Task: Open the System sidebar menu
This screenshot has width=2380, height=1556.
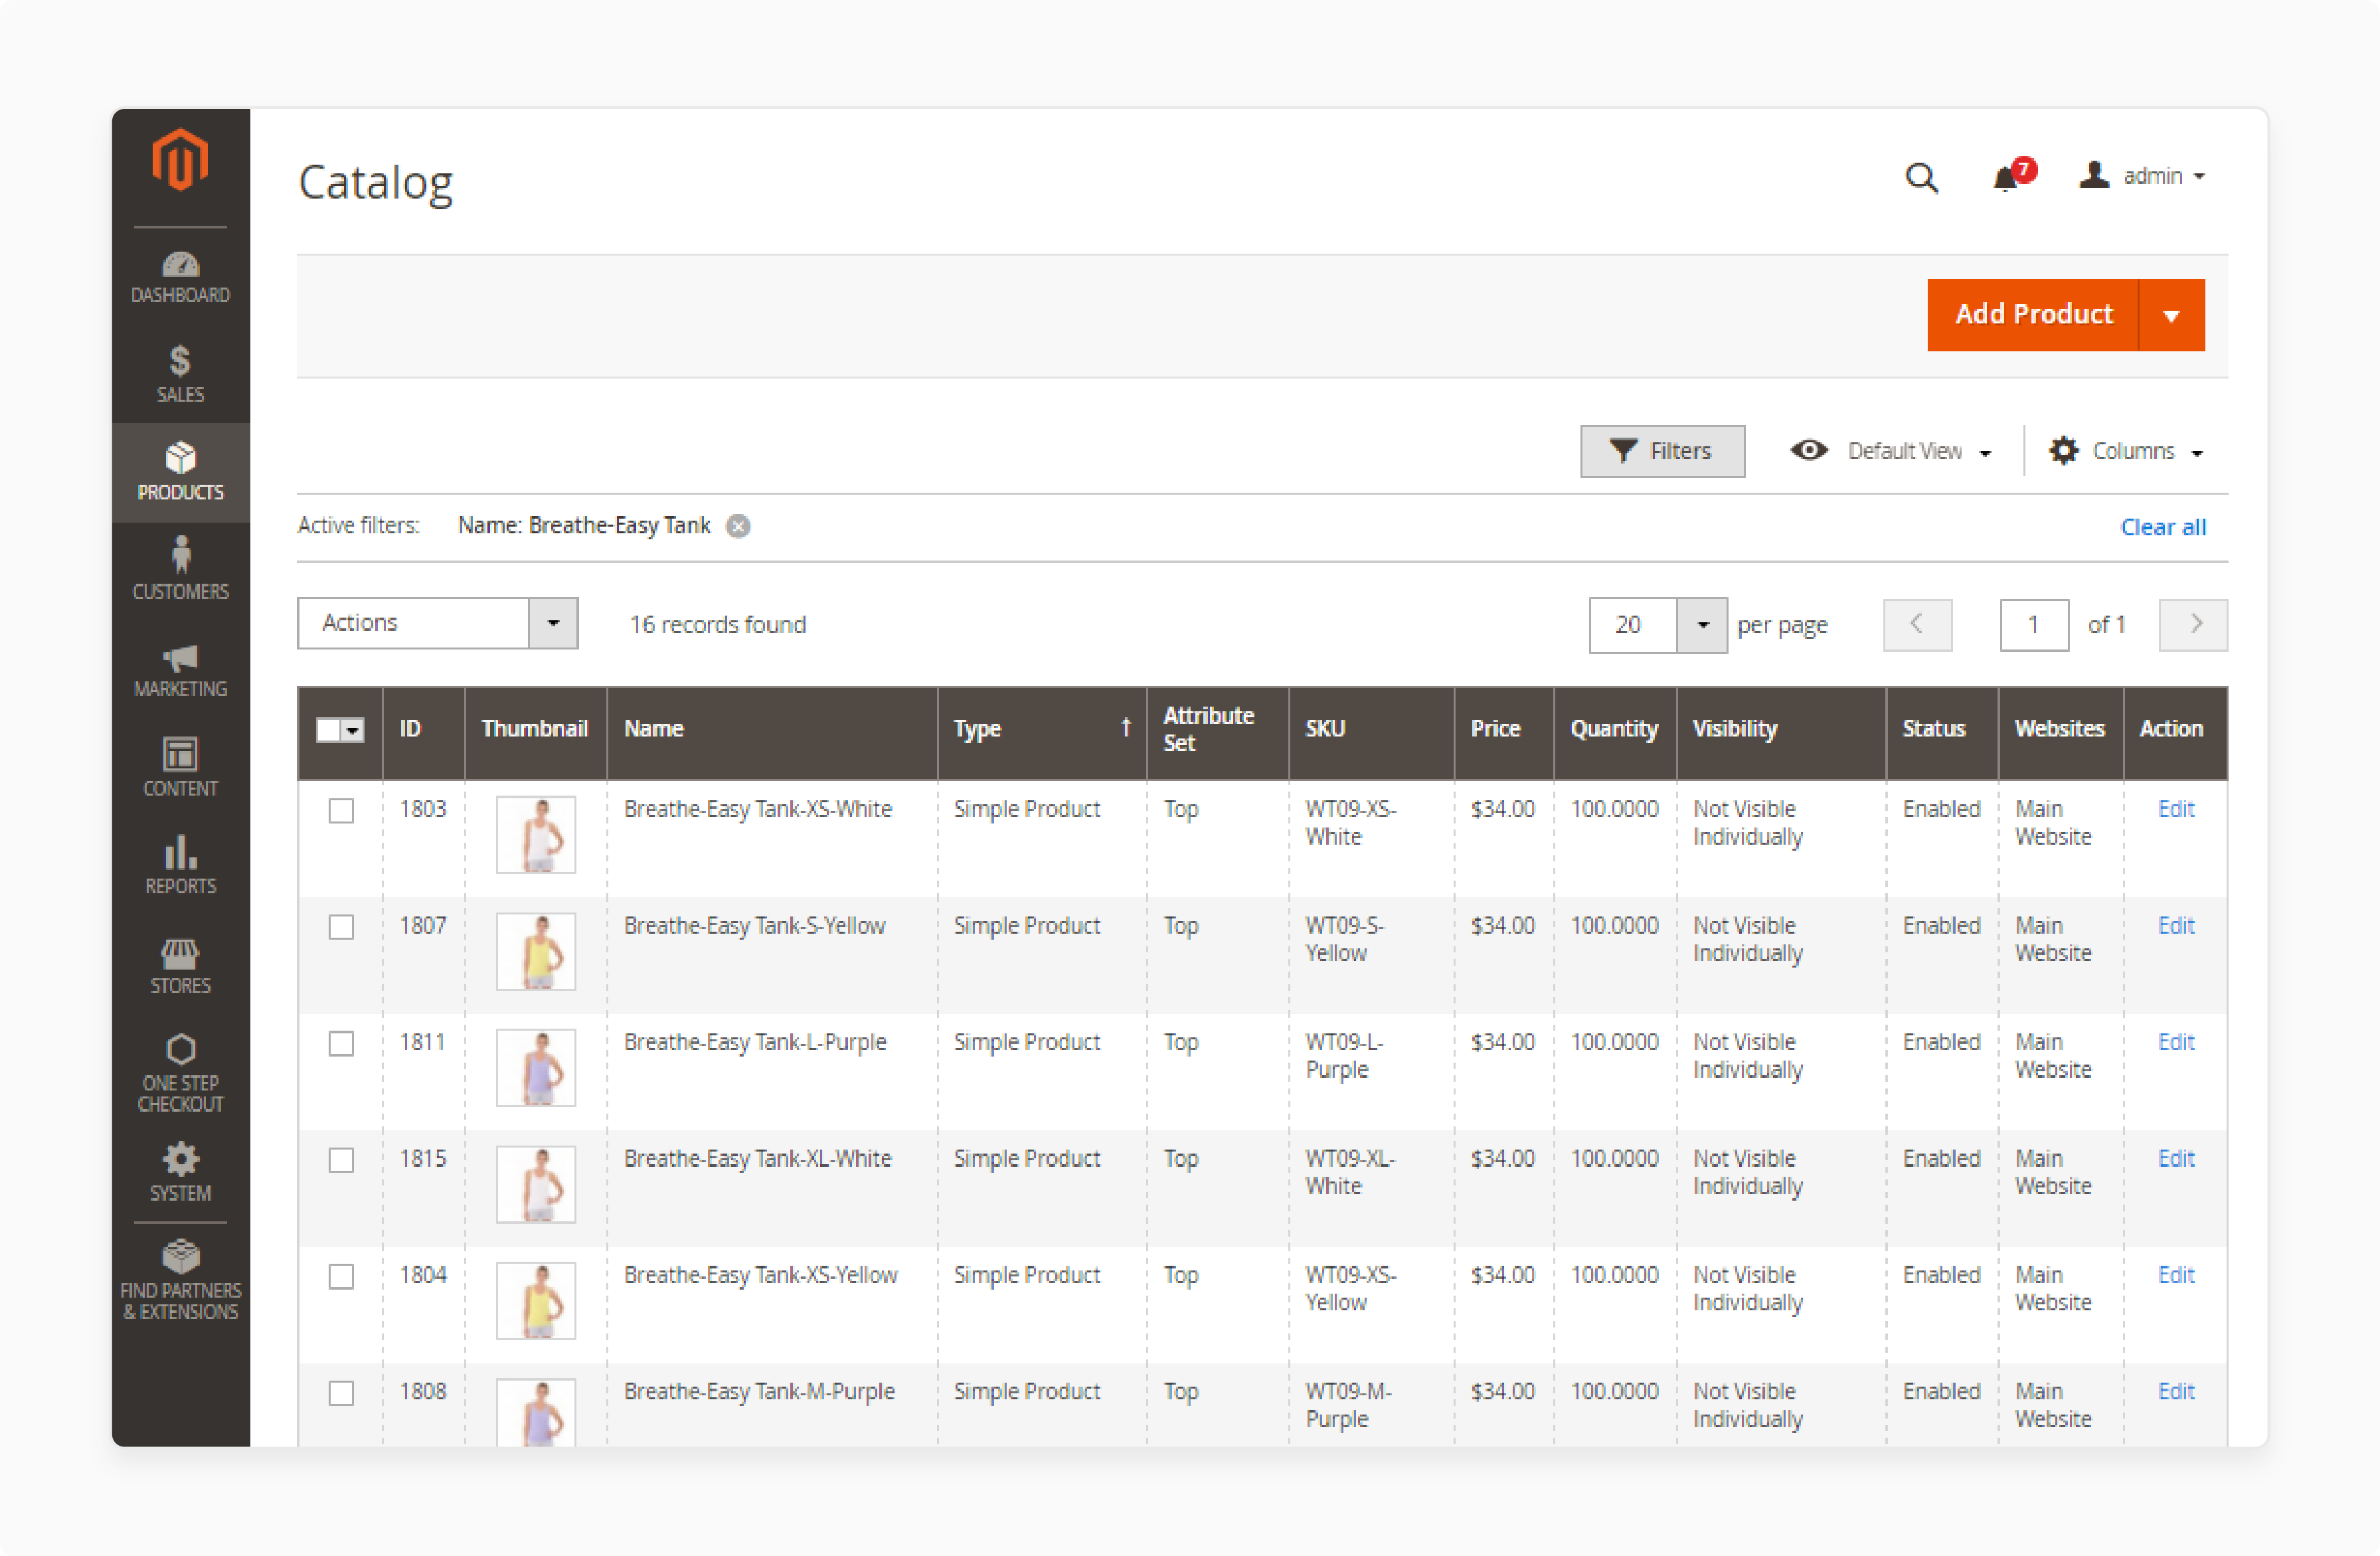Action: click(180, 1171)
